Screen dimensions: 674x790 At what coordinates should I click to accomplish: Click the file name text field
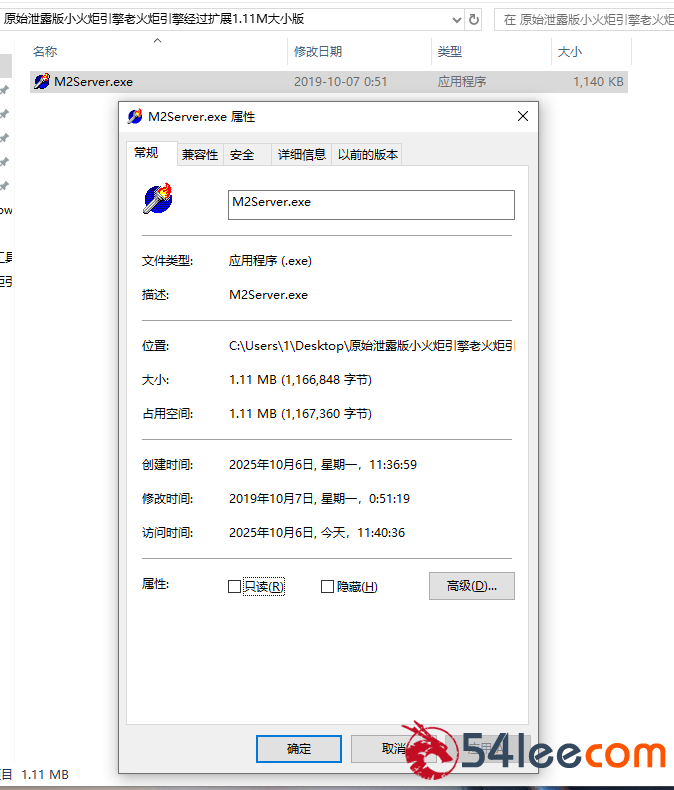(x=371, y=205)
